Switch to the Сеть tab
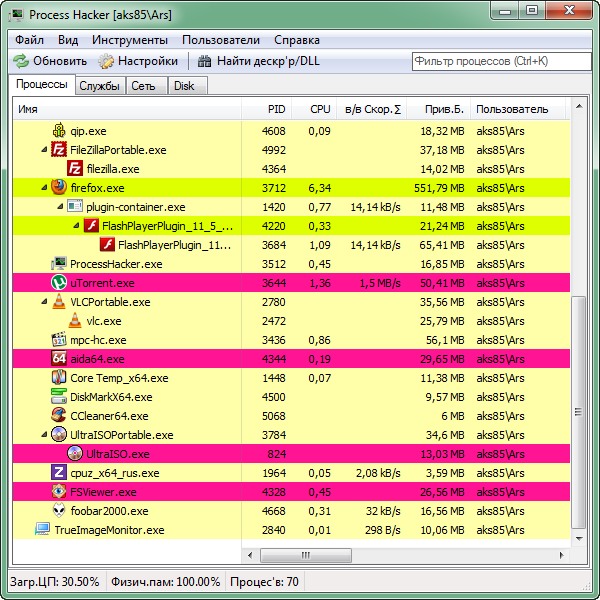600x600 pixels. [x=143, y=86]
